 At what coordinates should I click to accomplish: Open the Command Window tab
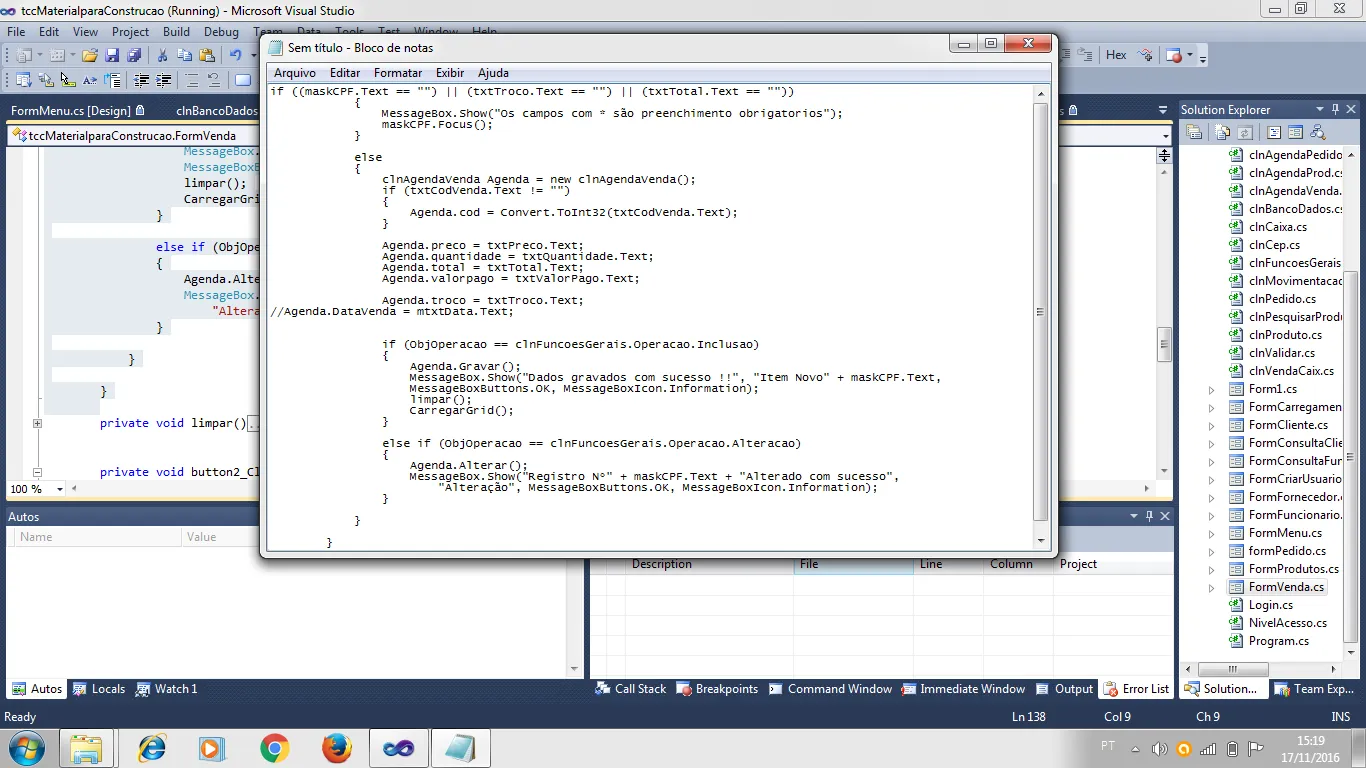[x=830, y=689]
